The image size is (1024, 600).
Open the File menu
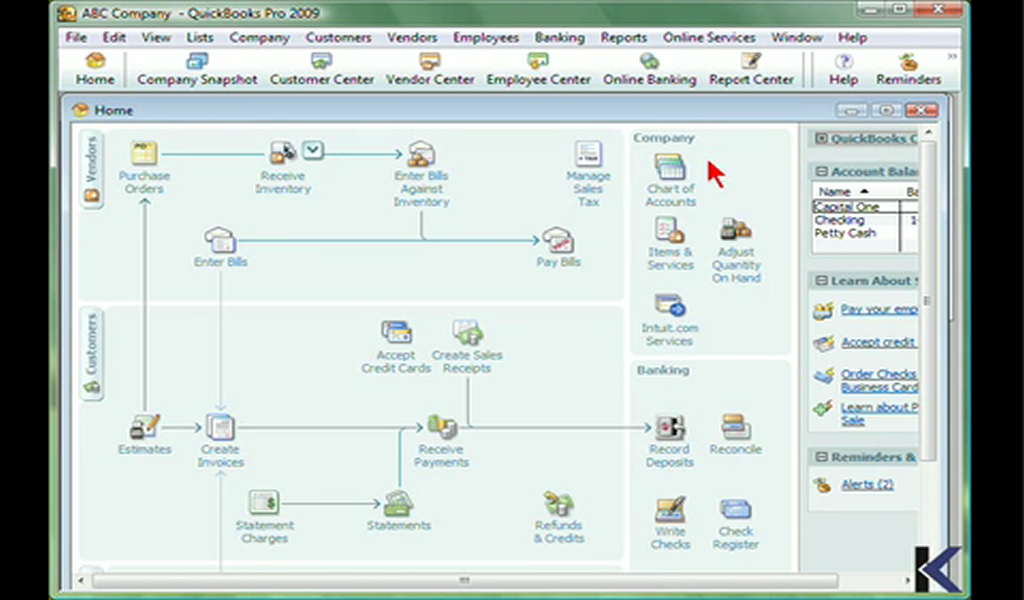(x=76, y=37)
